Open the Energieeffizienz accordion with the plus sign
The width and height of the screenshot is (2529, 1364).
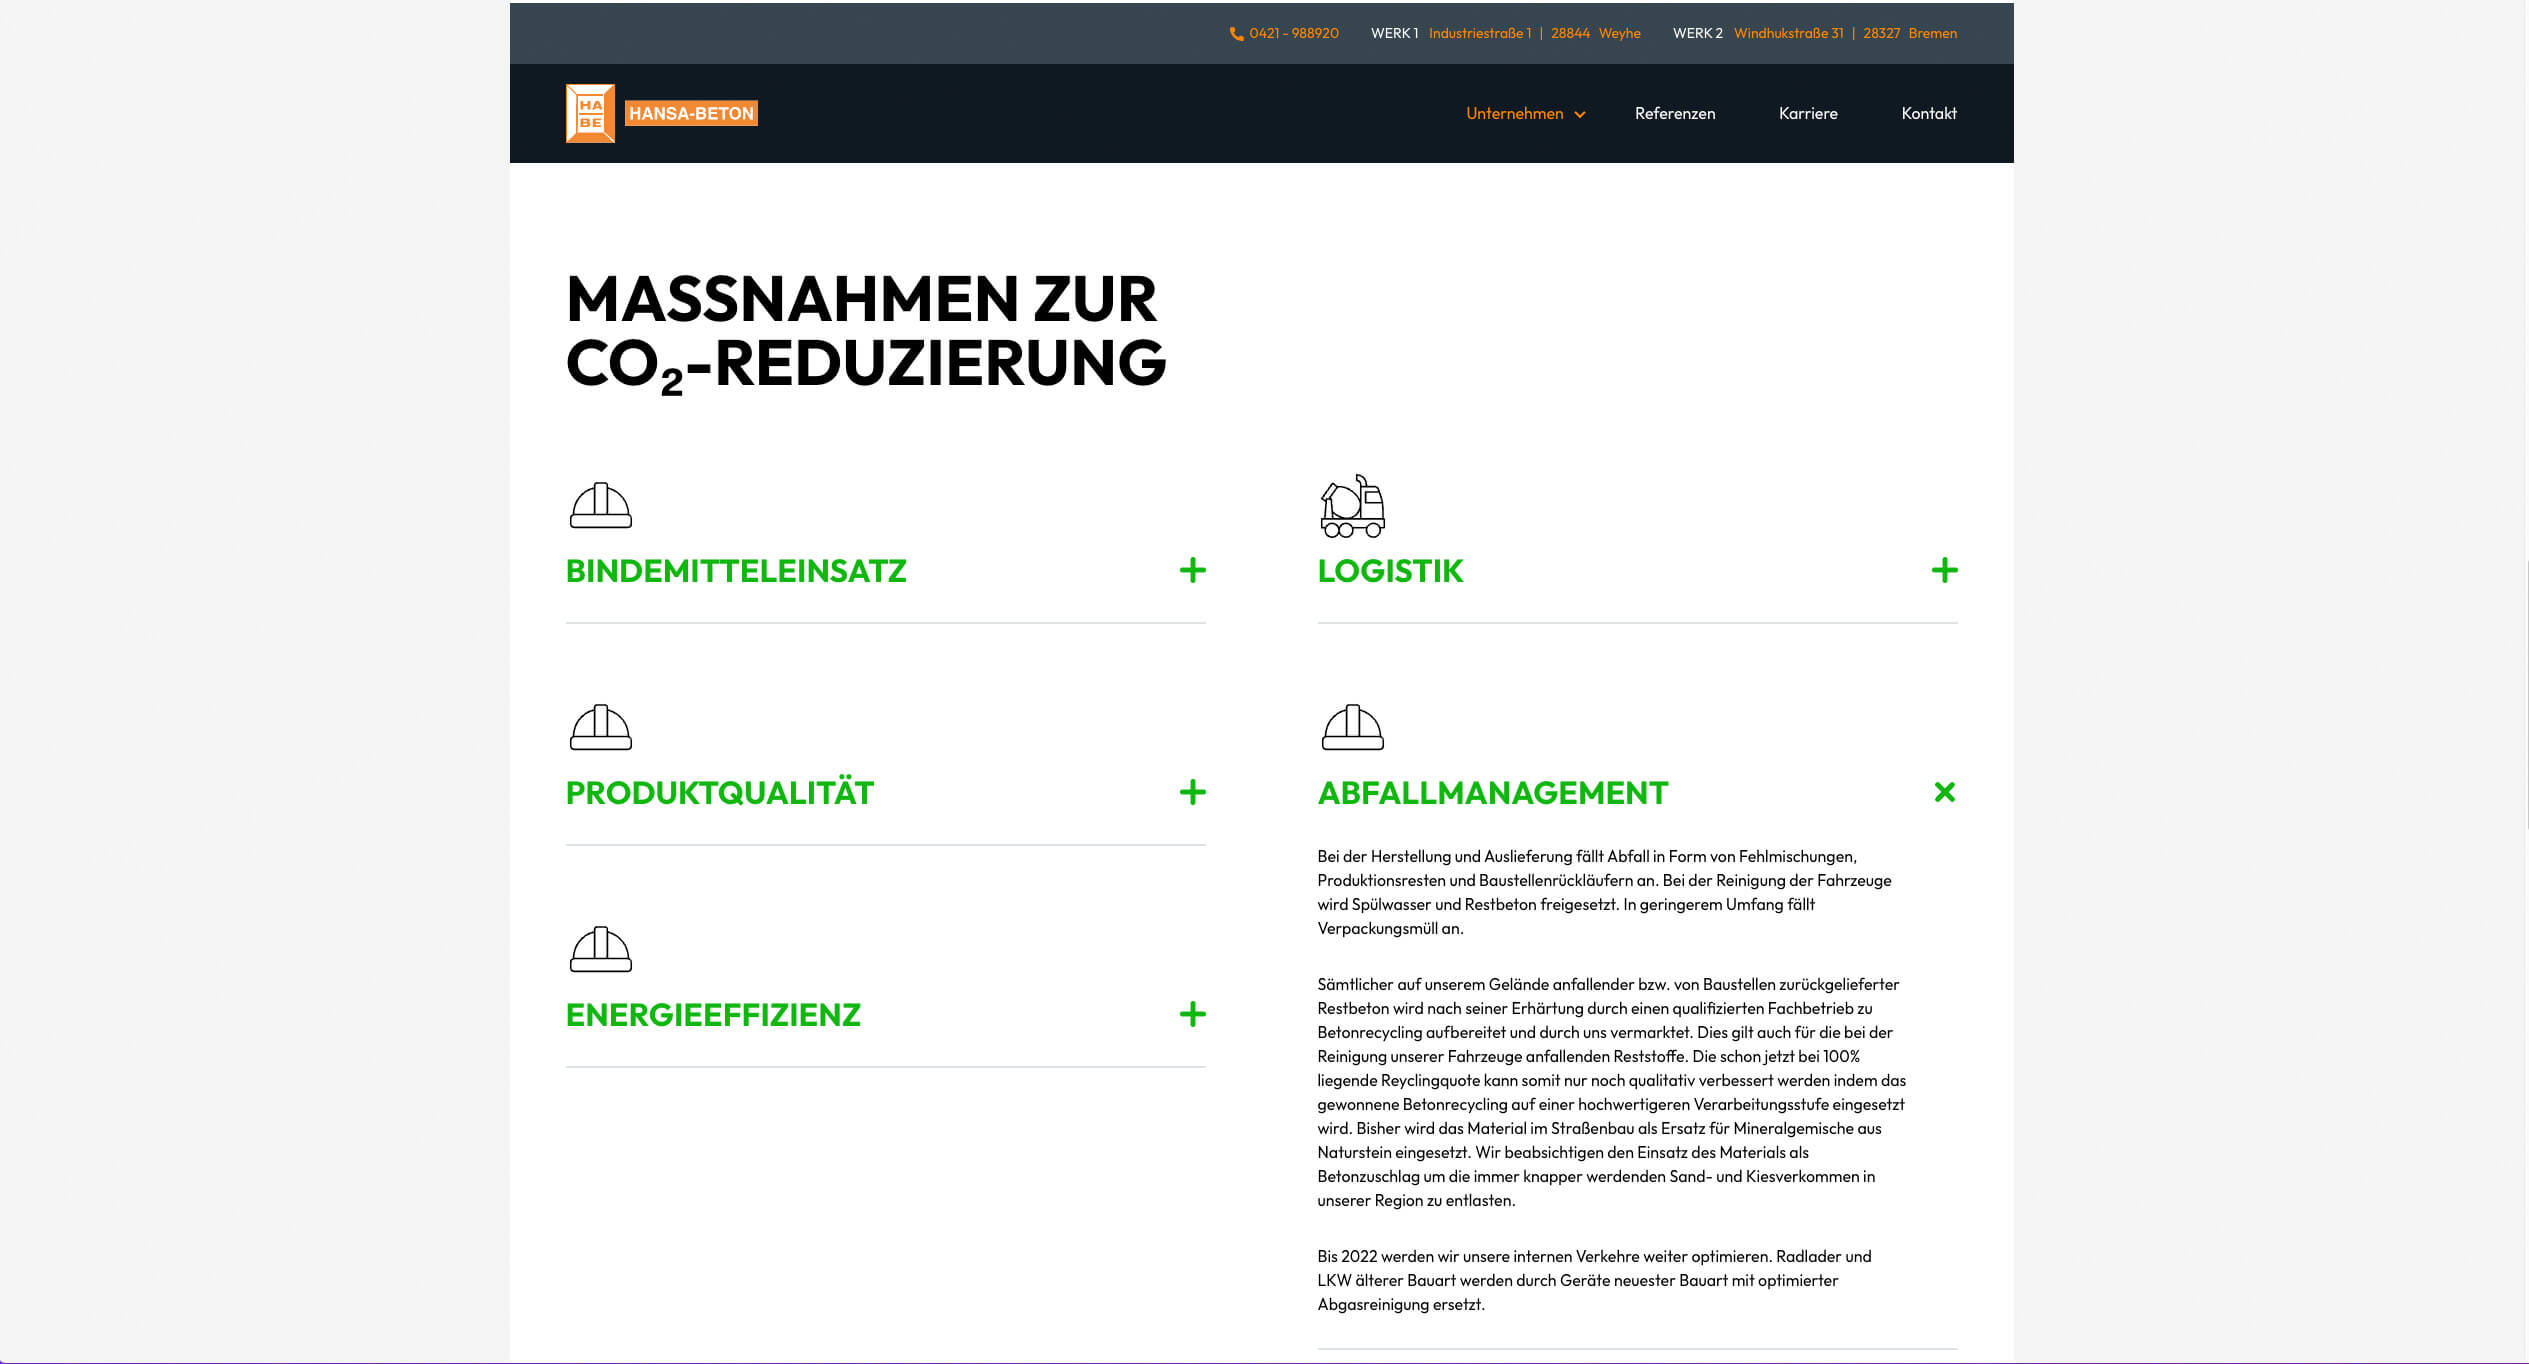[1192, 1015]
